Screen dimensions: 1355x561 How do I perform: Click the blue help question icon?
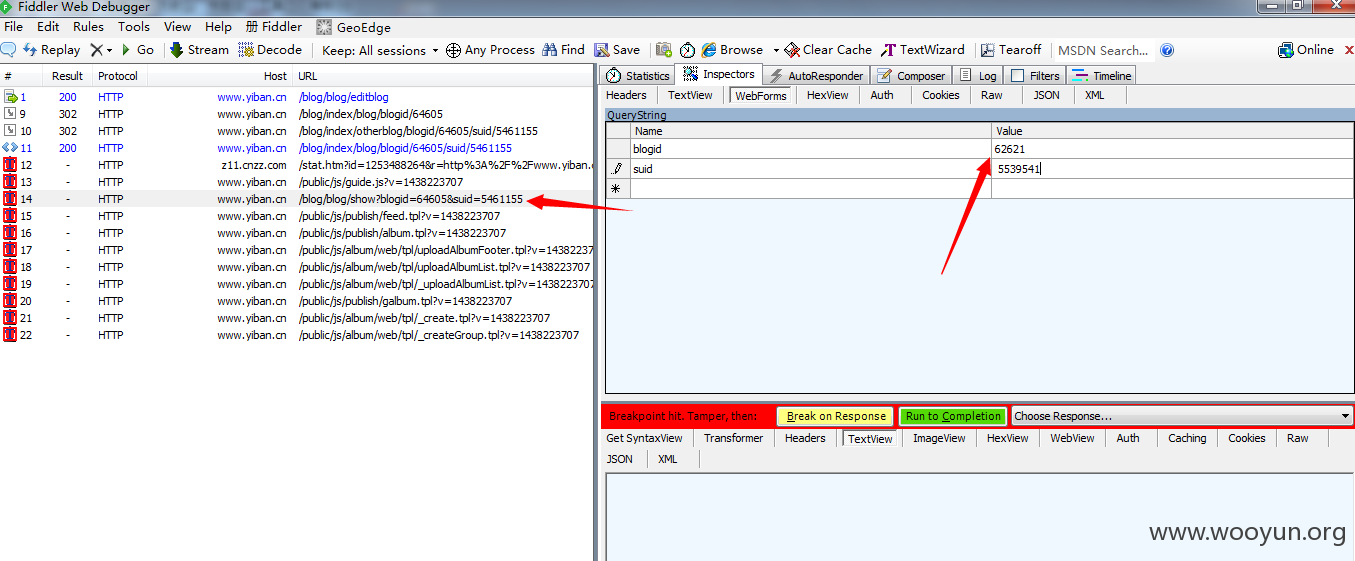pos(1167,50)
